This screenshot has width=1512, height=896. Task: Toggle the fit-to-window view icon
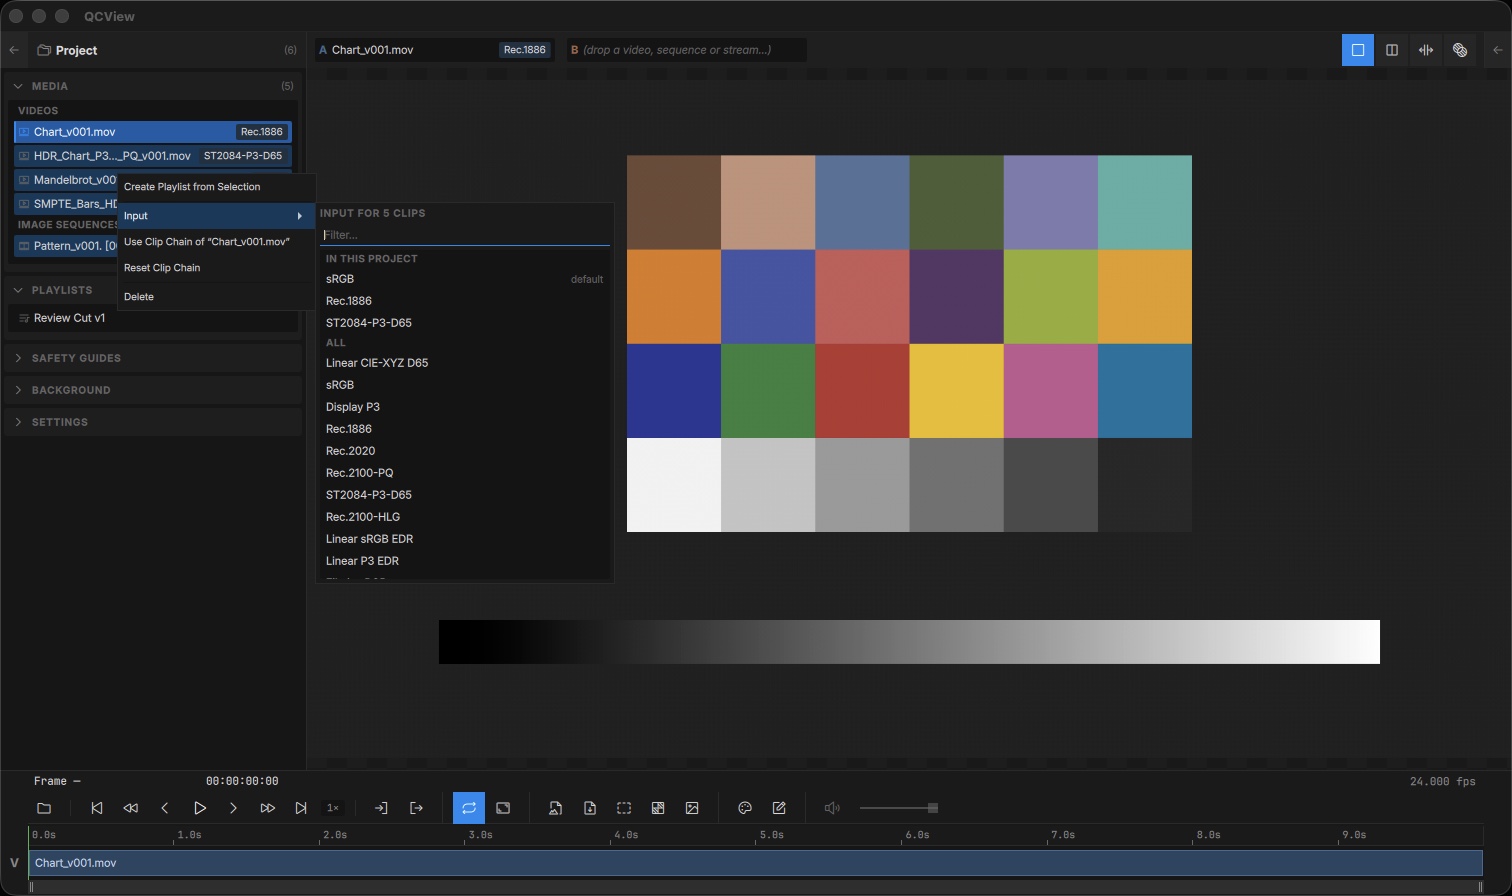[x=503, y=808]
